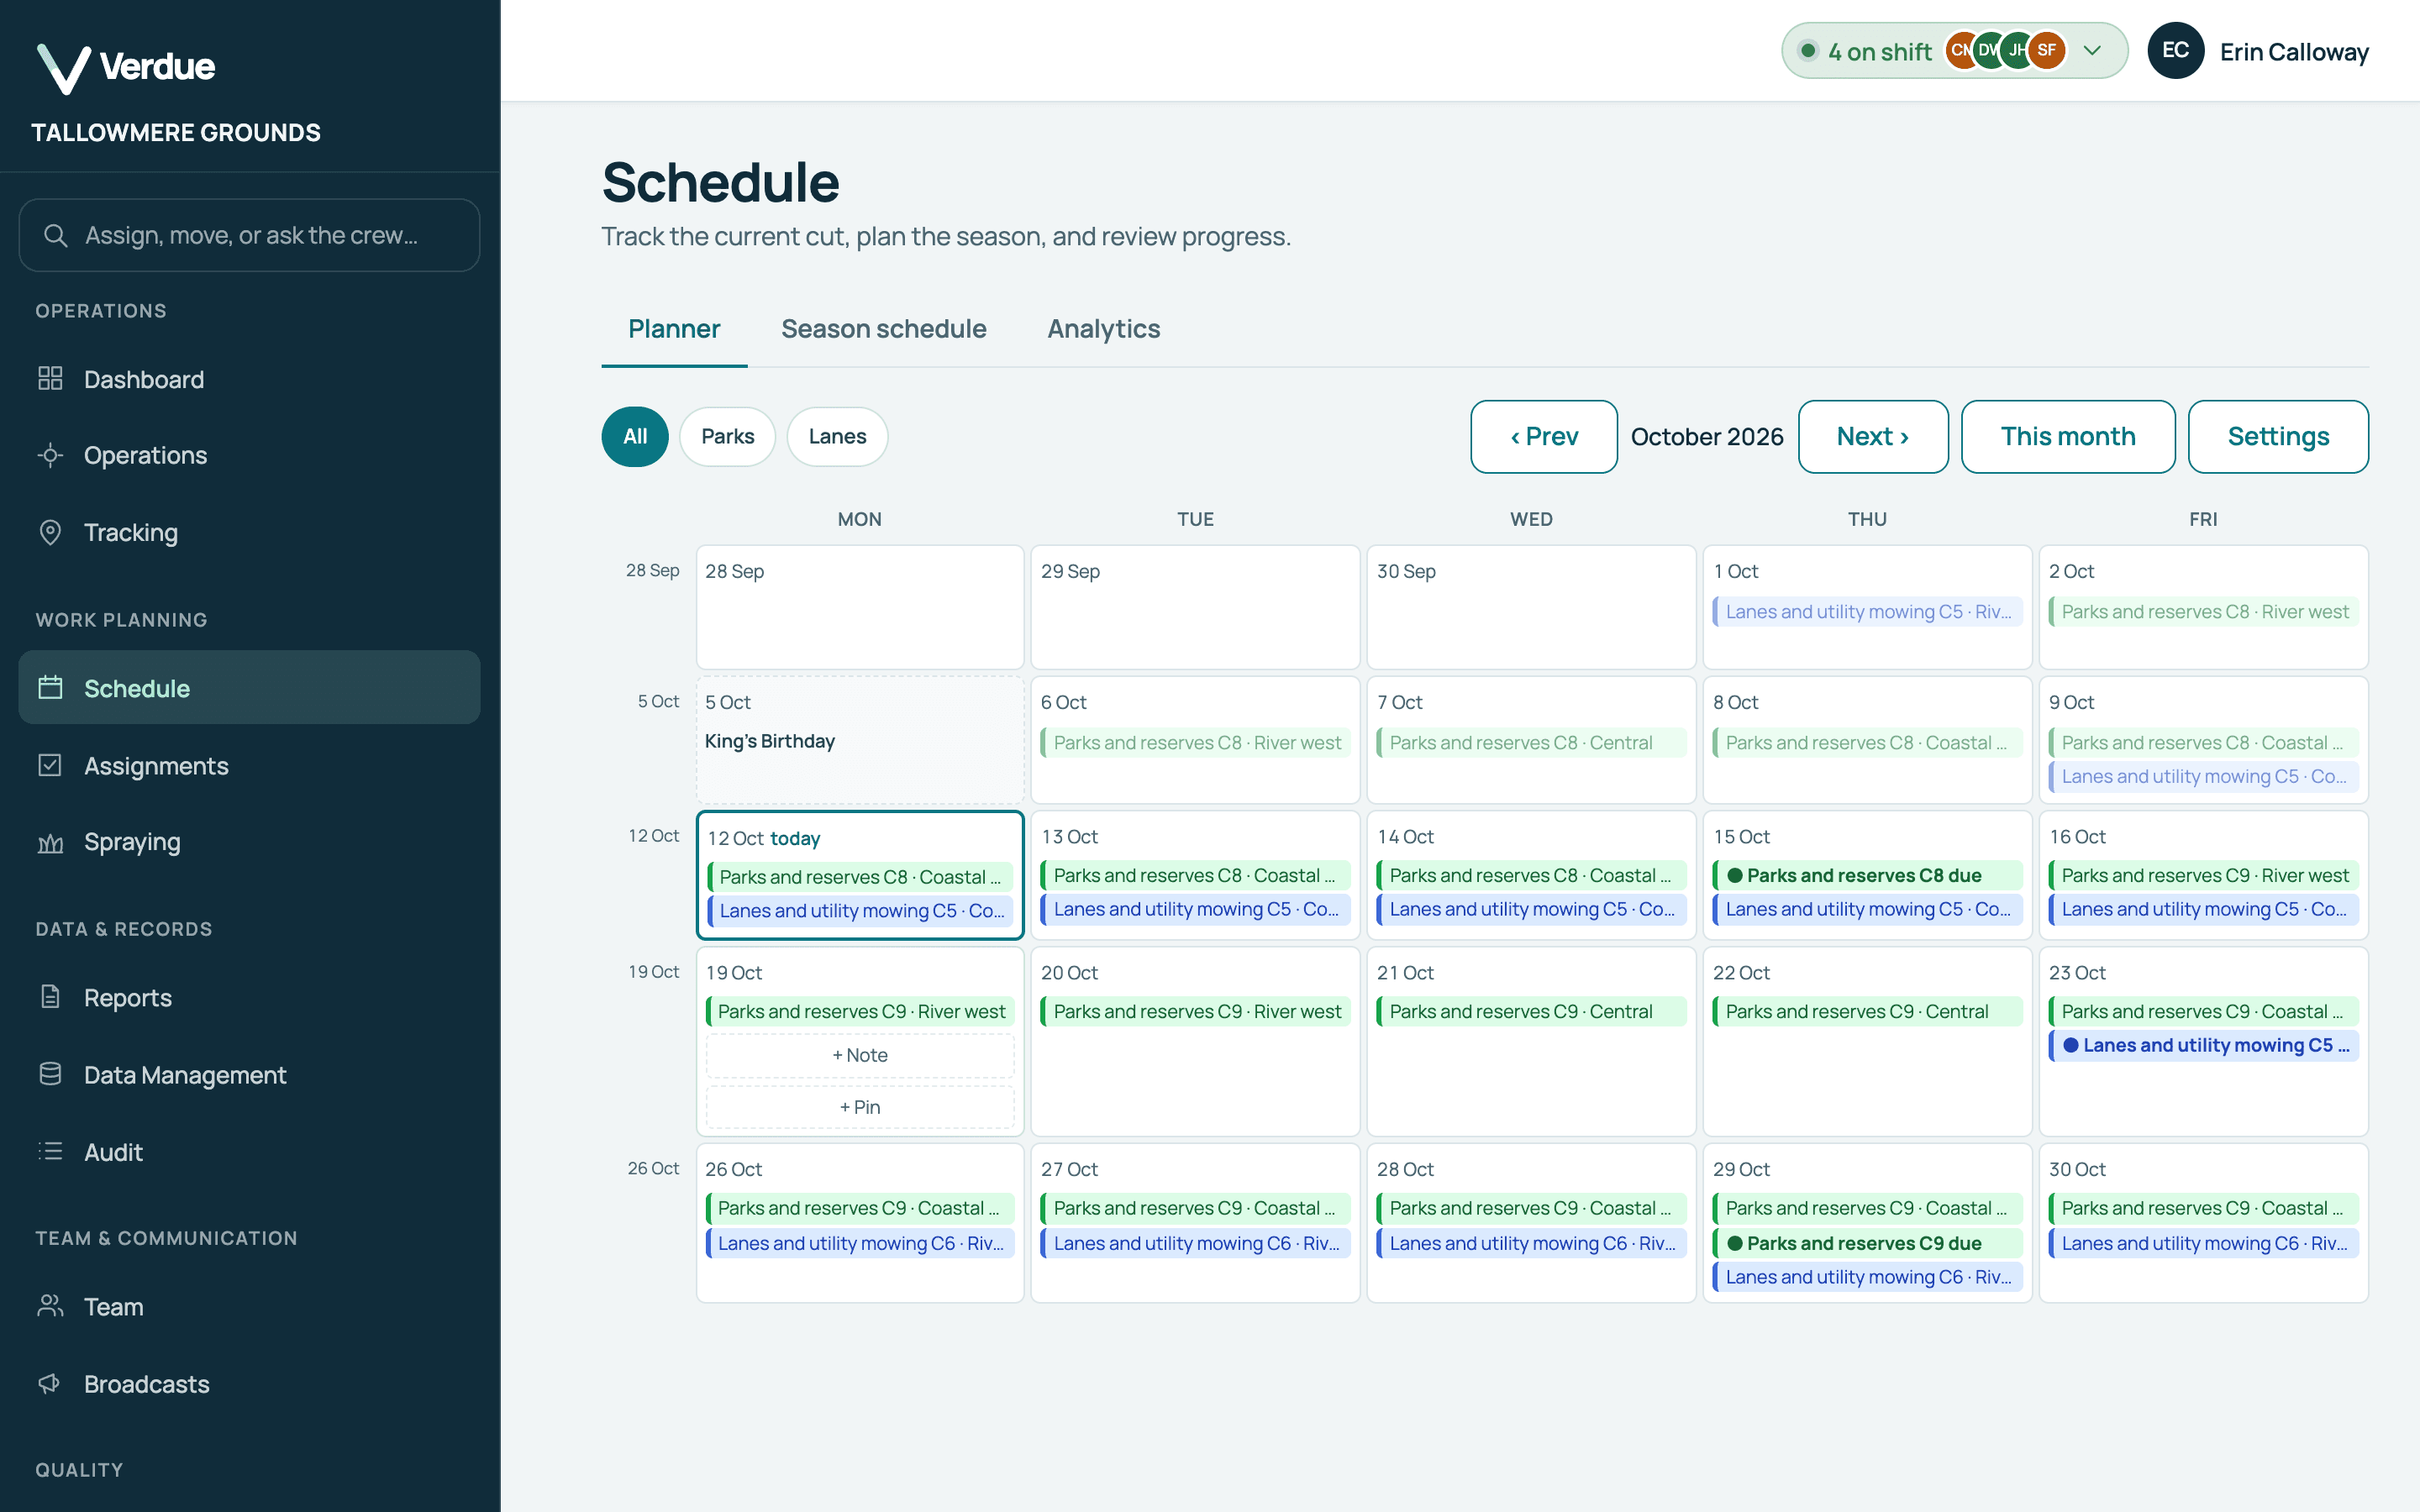2420x1512 pixels.
Task: Click the Verdue logo icon
Action: [63, 68]
